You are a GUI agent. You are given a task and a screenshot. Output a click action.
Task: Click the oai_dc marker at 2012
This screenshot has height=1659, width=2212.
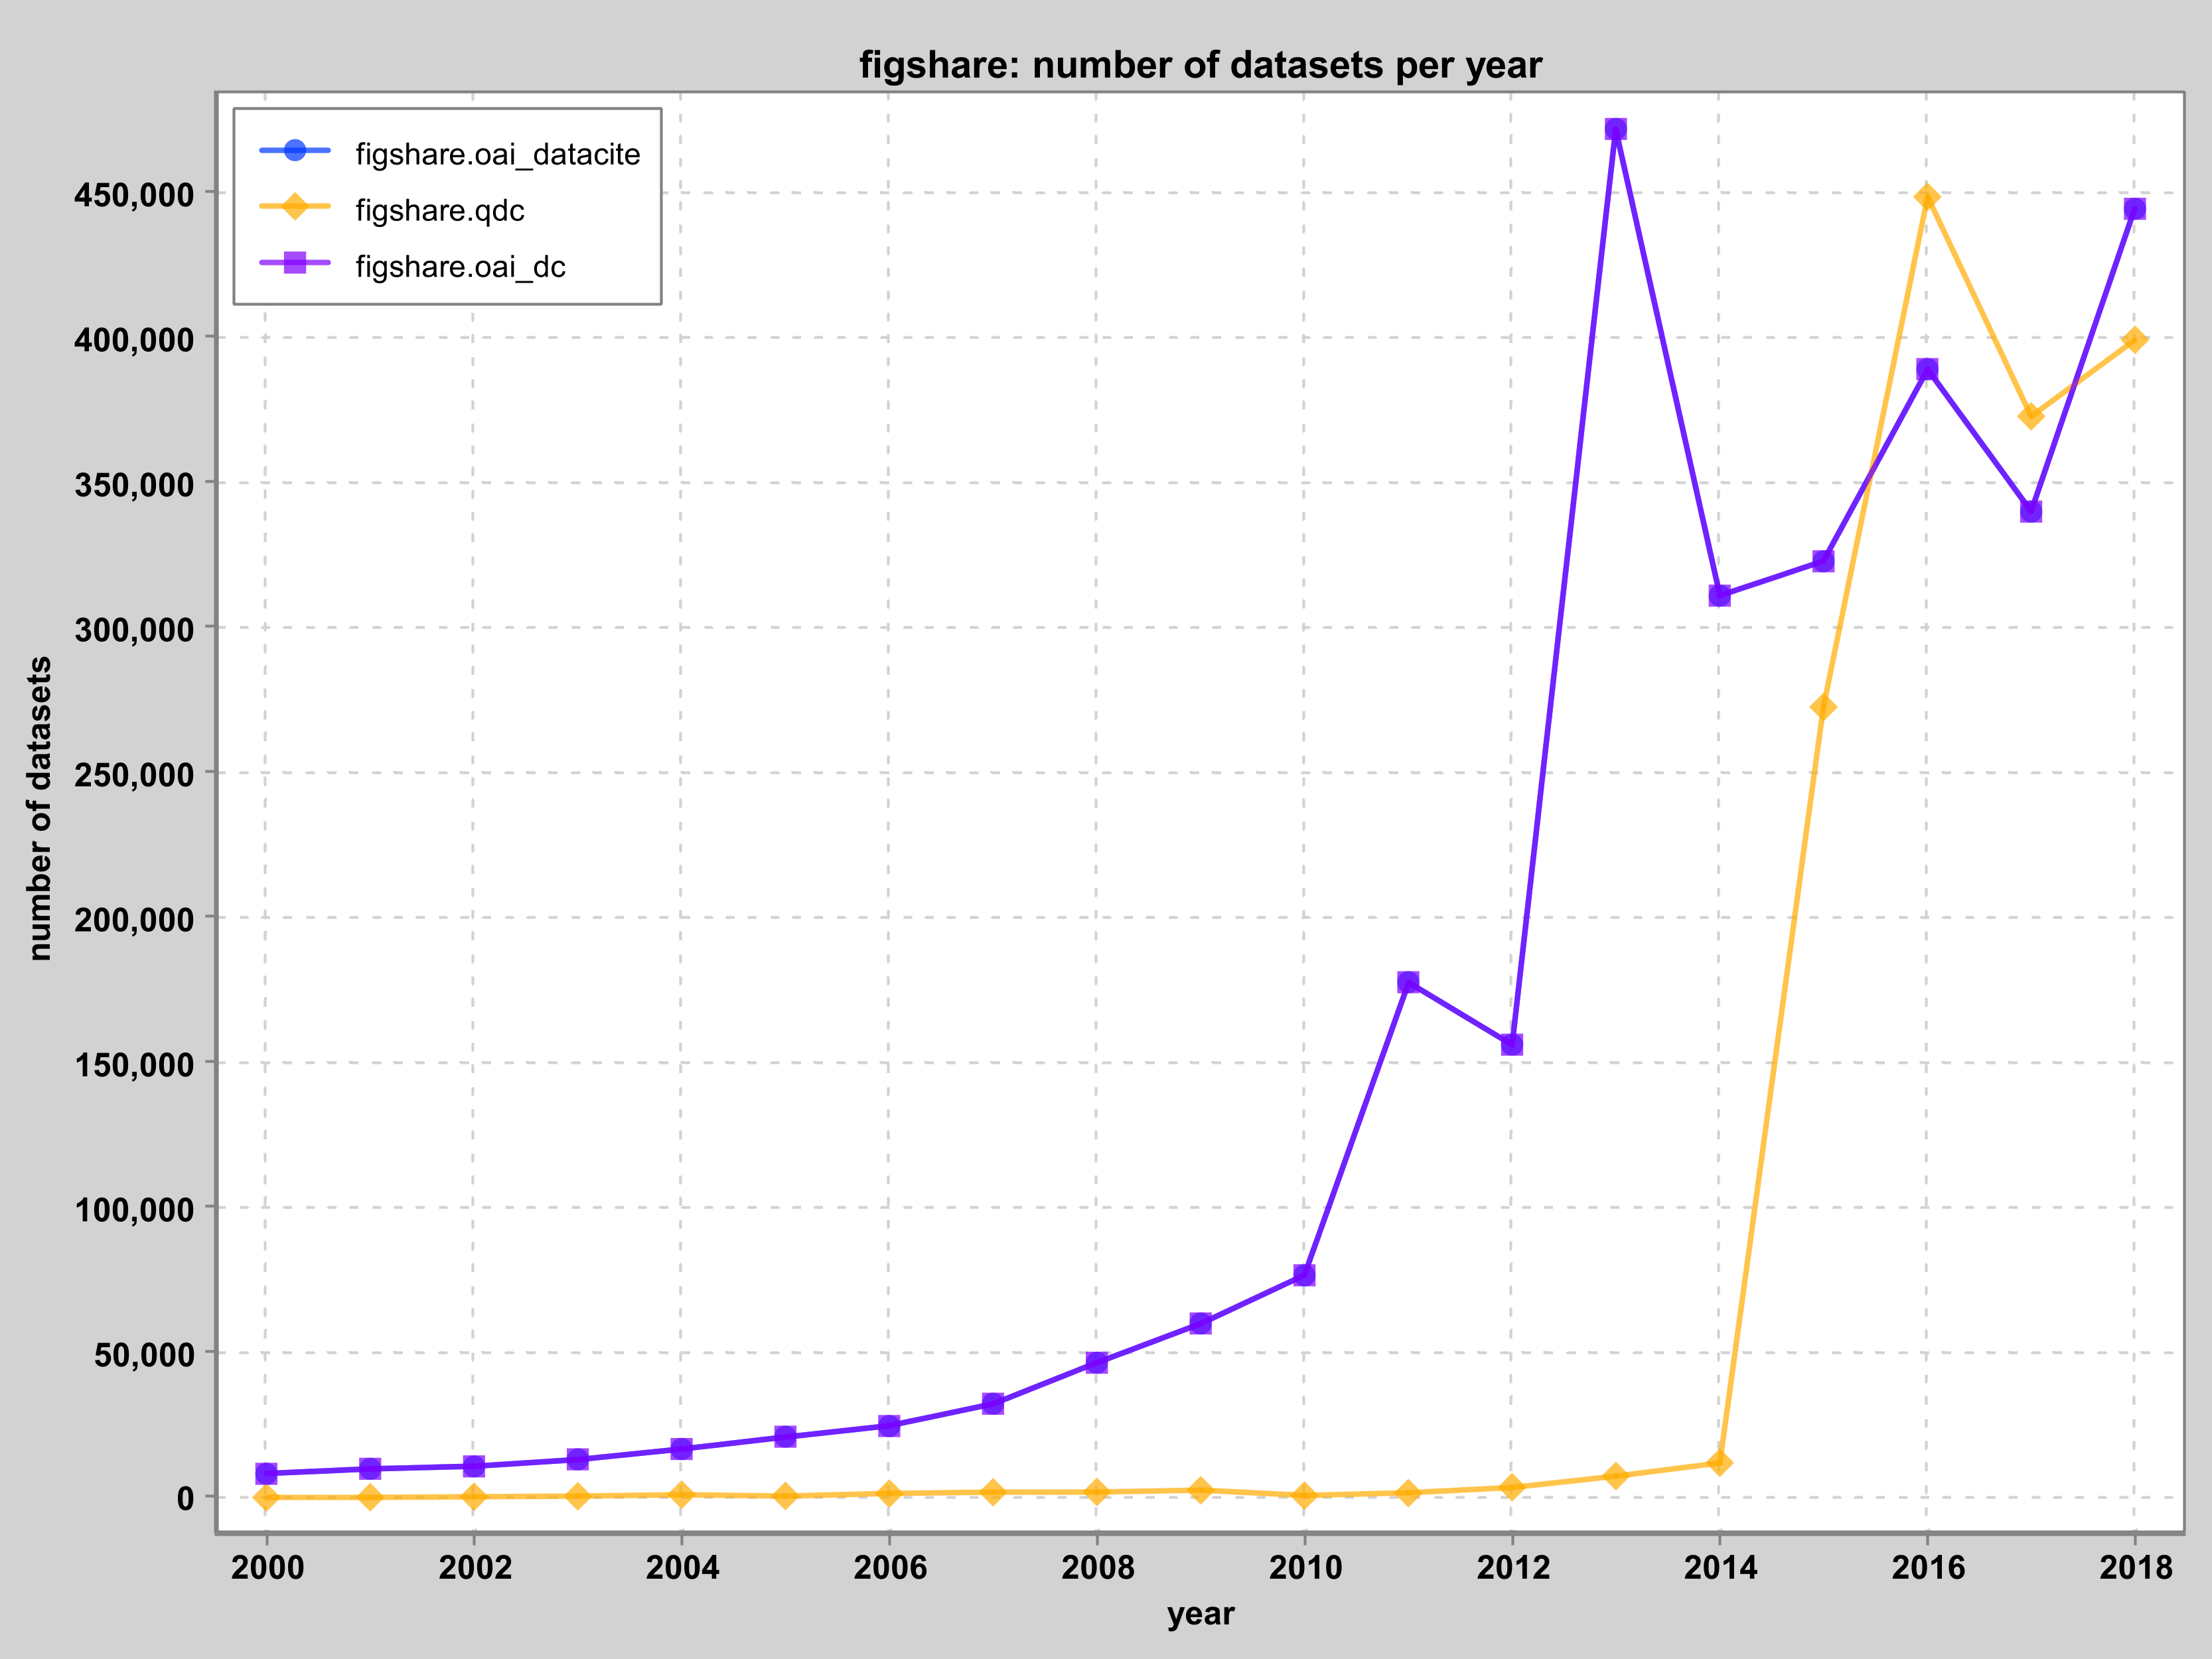click(x=1512, y=1044)
